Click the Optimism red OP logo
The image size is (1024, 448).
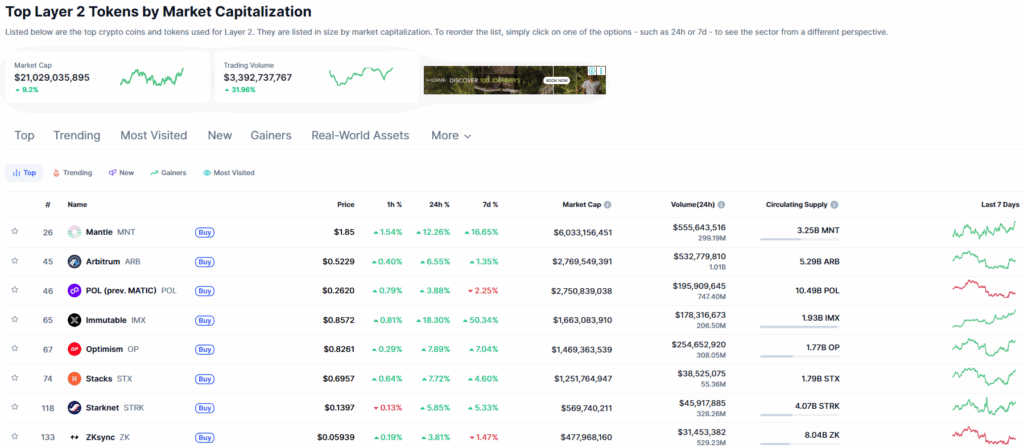tap(74, 349)
